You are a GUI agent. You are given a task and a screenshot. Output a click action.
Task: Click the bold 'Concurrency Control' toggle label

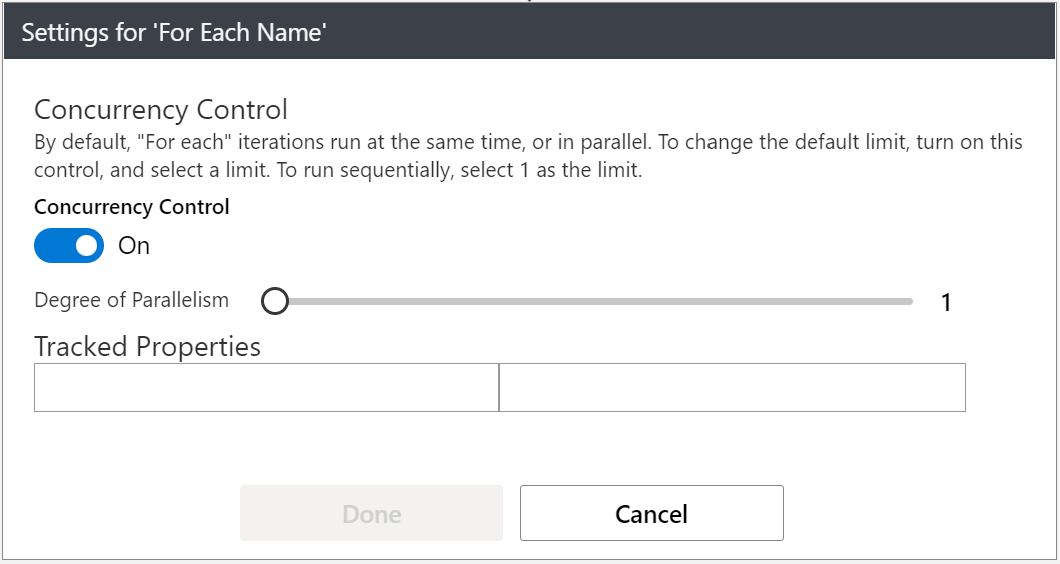pos(132,207)
